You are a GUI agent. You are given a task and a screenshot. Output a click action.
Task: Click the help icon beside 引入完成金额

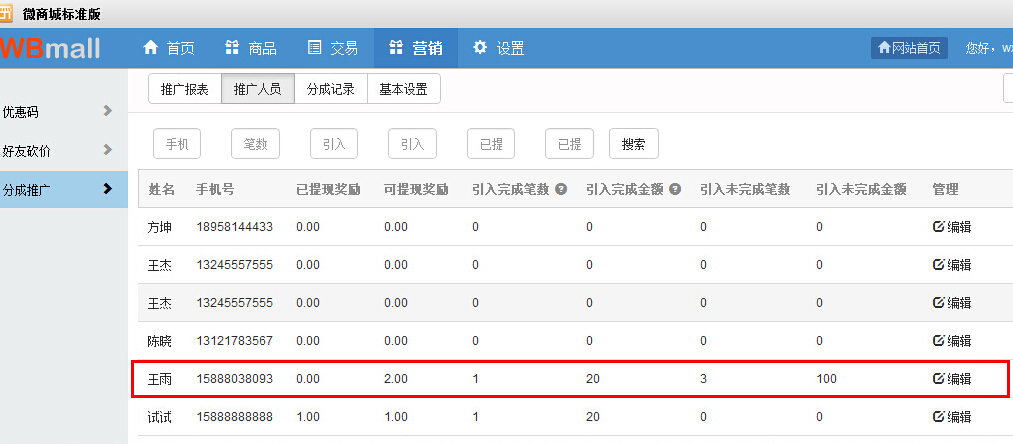coord(675,189)
